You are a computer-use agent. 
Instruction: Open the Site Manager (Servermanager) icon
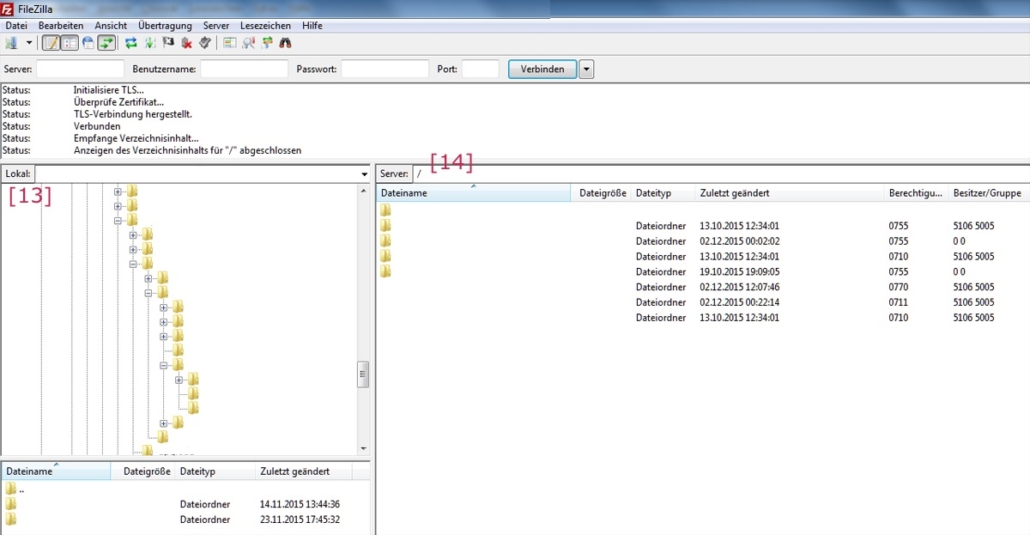coord(12,43)
